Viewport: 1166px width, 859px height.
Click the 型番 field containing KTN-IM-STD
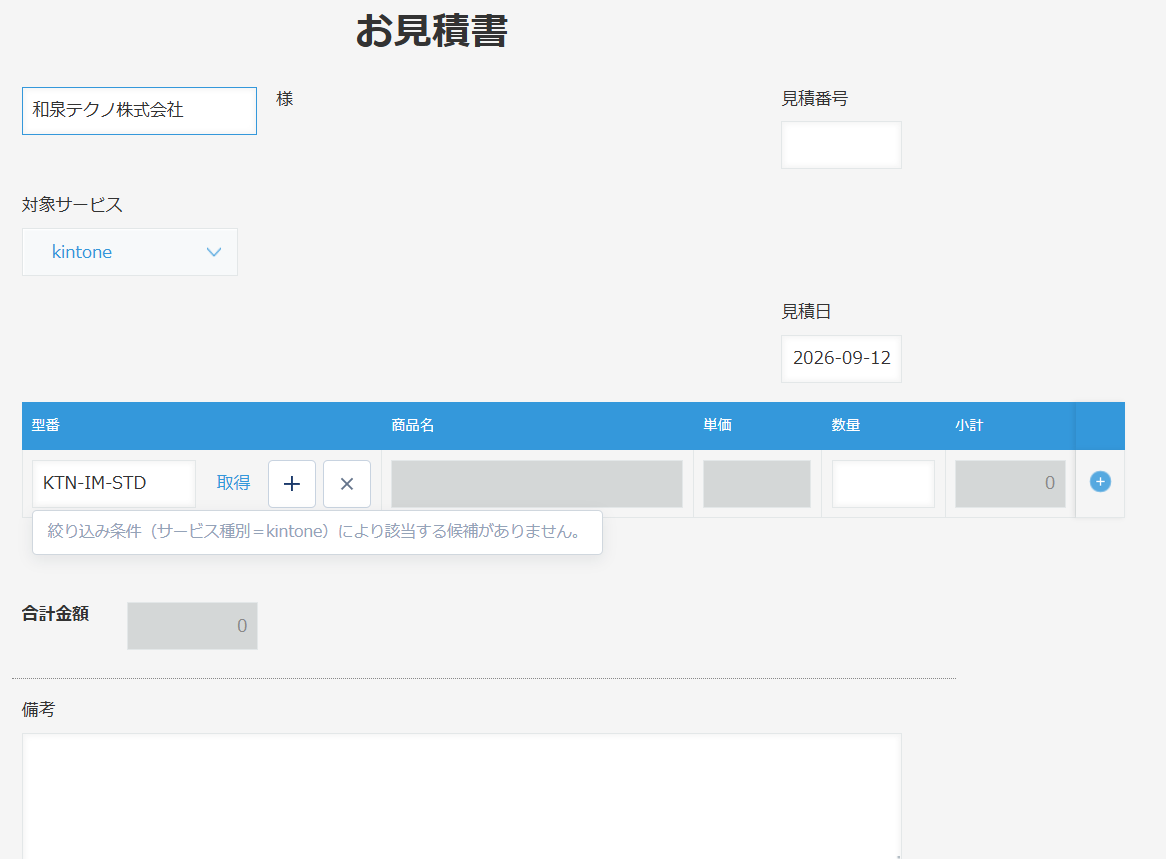114,483
